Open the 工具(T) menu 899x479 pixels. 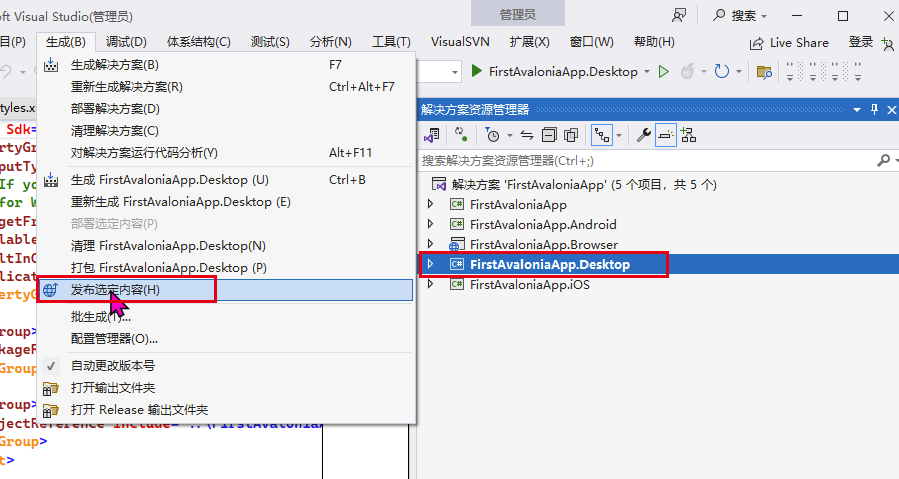391,42
